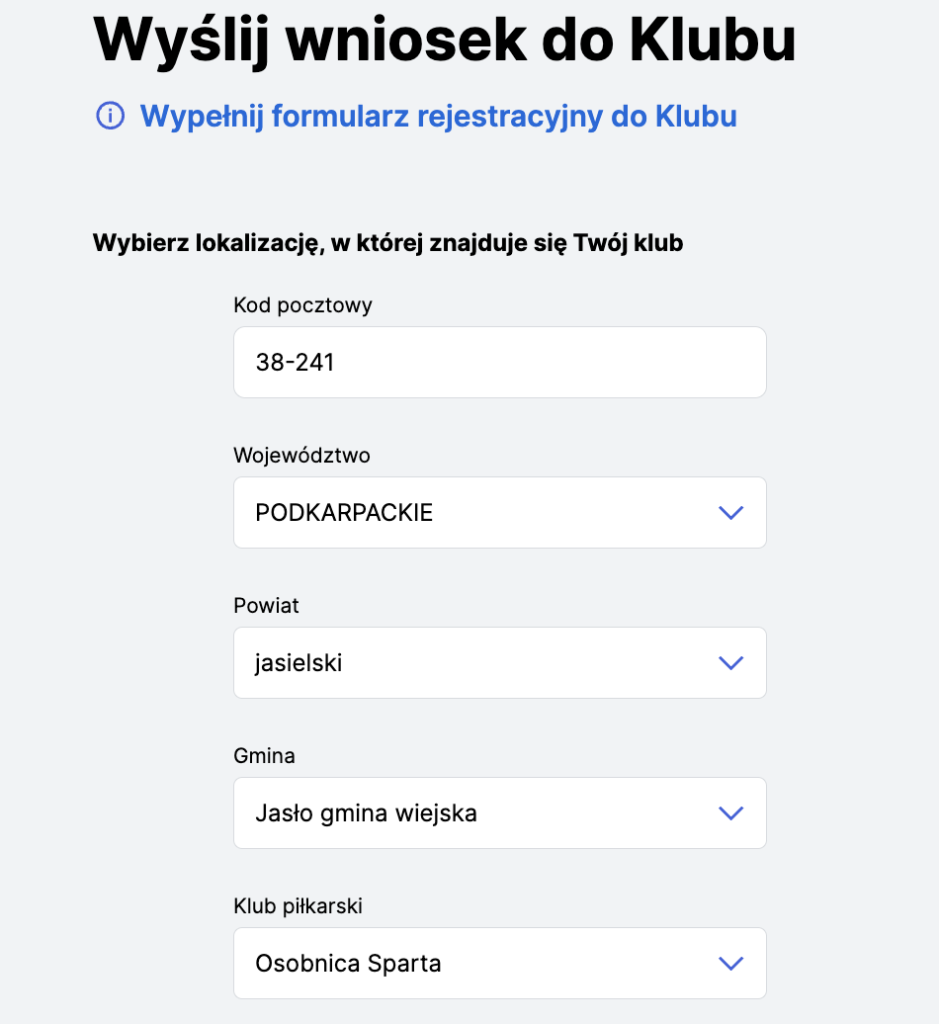Click the chevron near Osobnica Sparta
The image size is (939, 1024).
click(x=730, y=962)
